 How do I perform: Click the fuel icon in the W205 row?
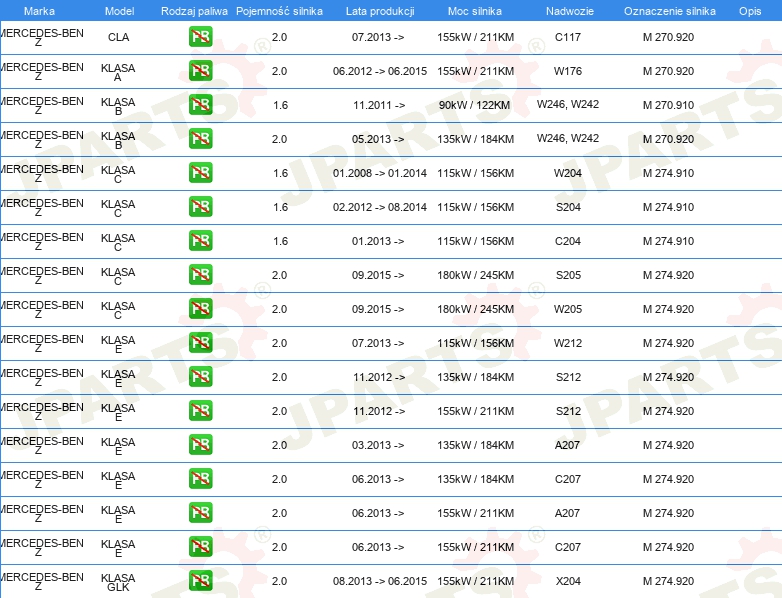pos(200,309)
